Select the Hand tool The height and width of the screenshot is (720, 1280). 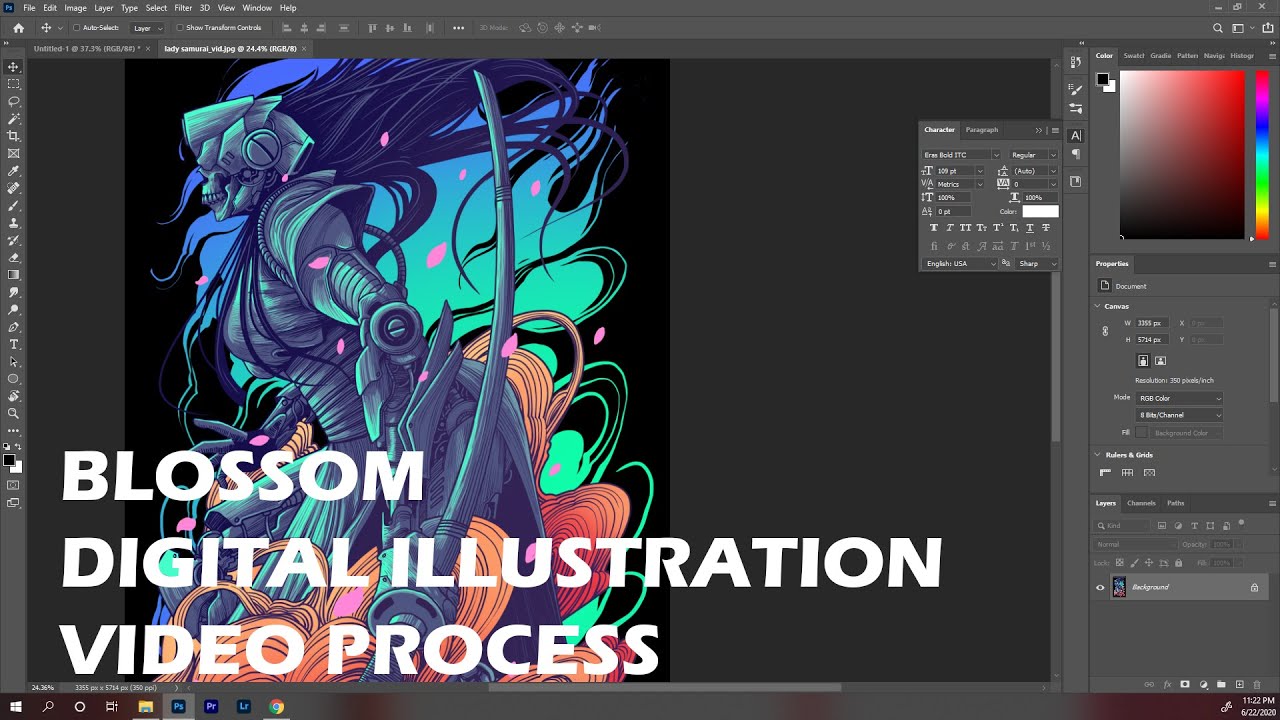(x=13, y=396)
